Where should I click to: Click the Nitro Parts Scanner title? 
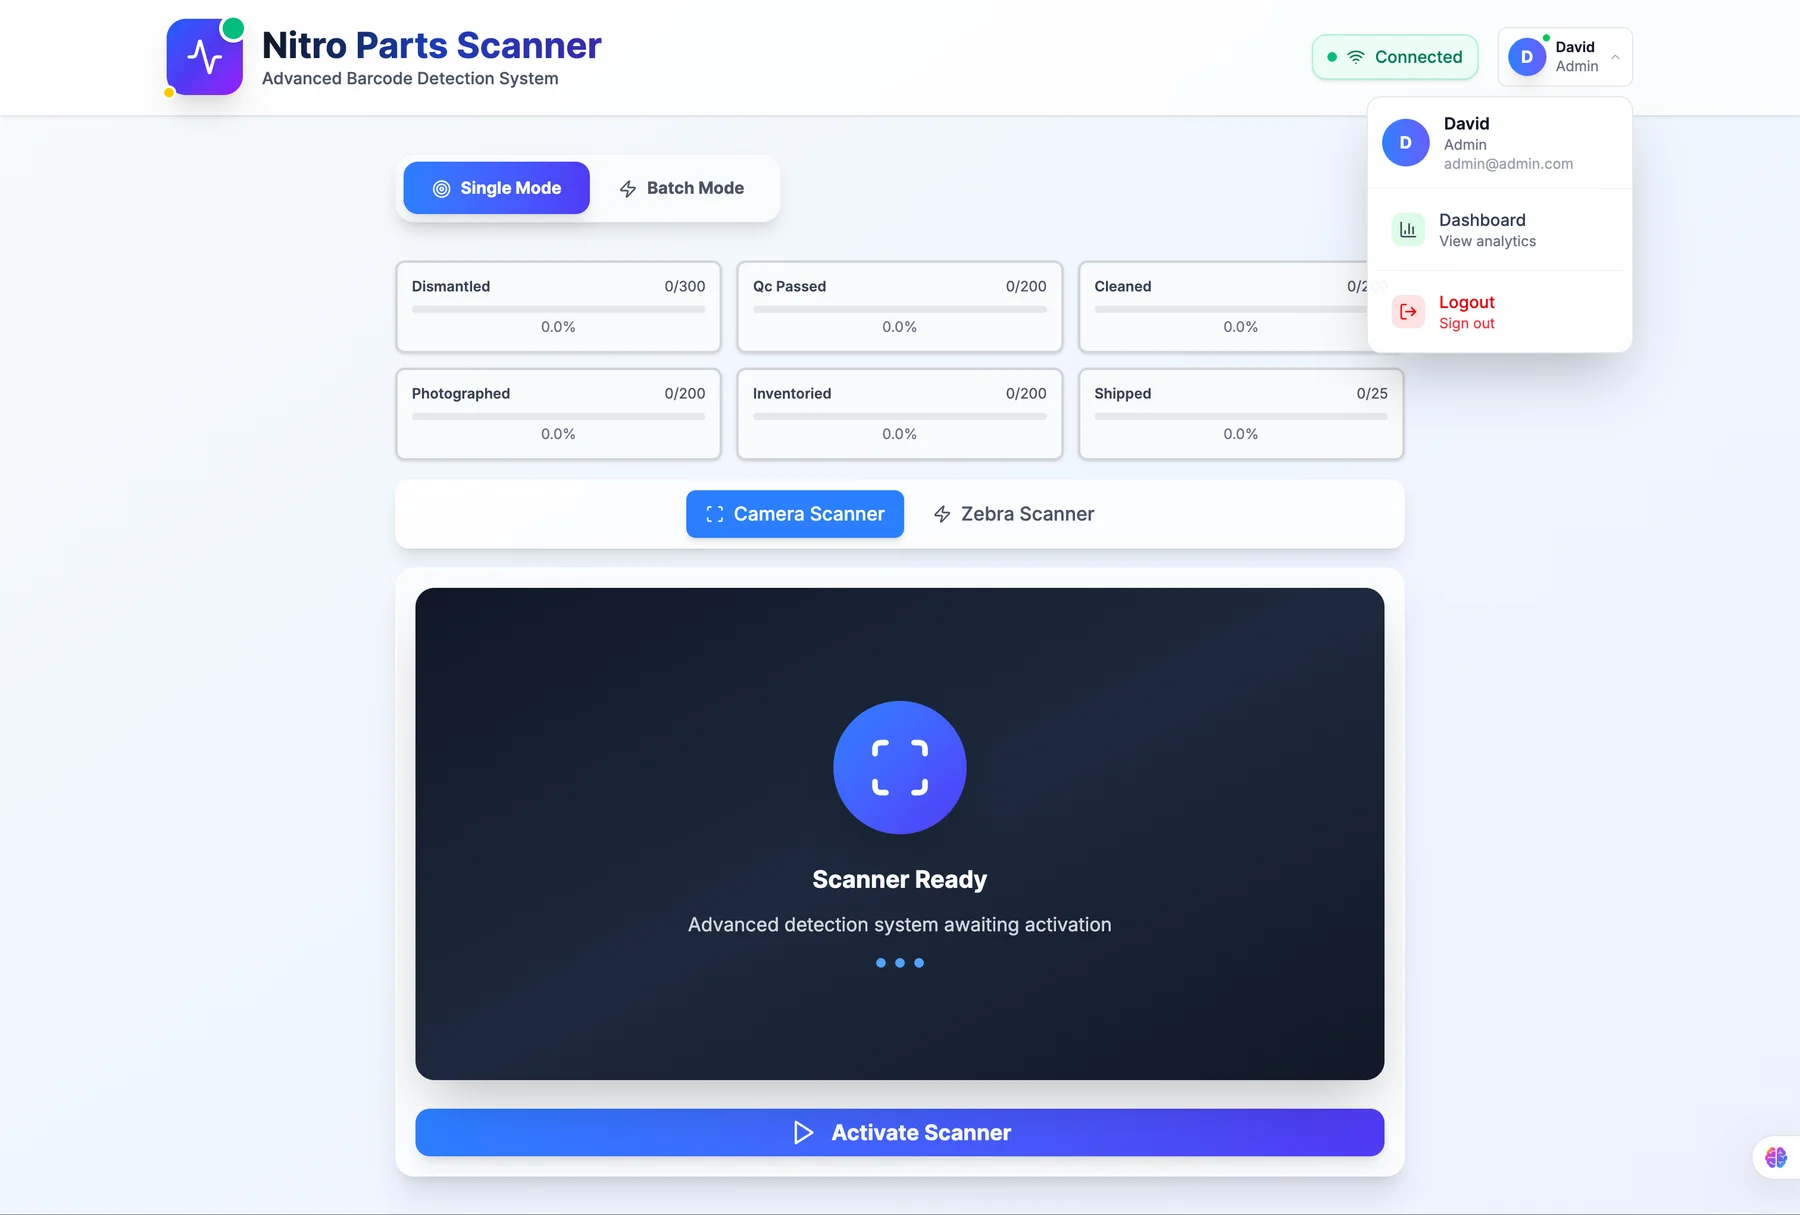[x=432, y=45]
